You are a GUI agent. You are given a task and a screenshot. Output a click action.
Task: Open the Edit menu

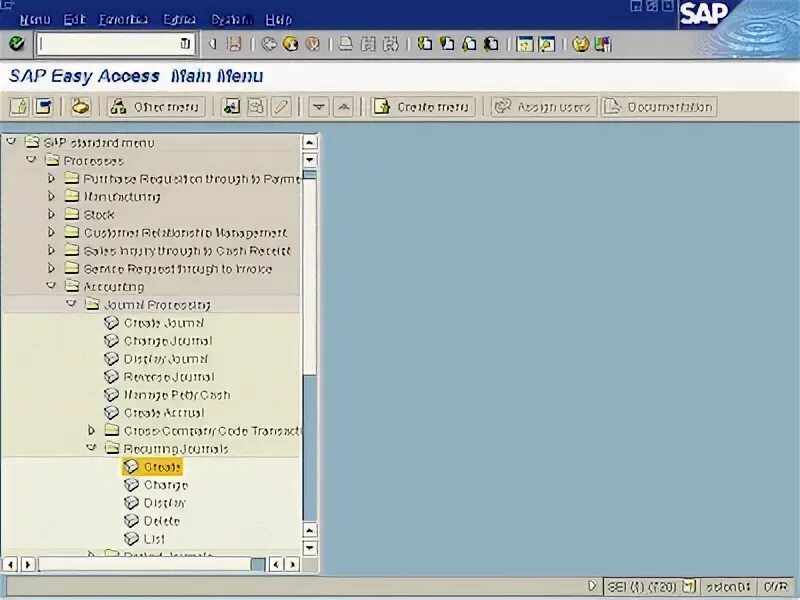[x=74, y=20]
